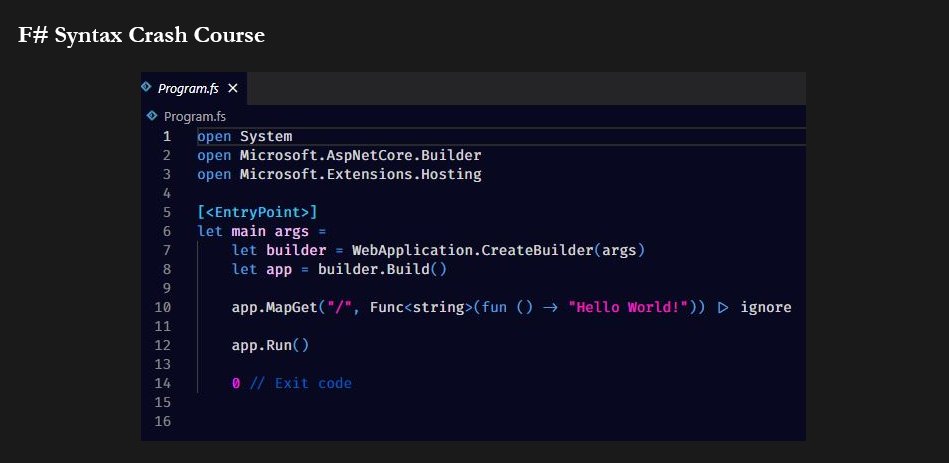The width and height of the screenshot is (949, 463).
Task: Click the F# file icon in the tab
Action: click(146, 87)
